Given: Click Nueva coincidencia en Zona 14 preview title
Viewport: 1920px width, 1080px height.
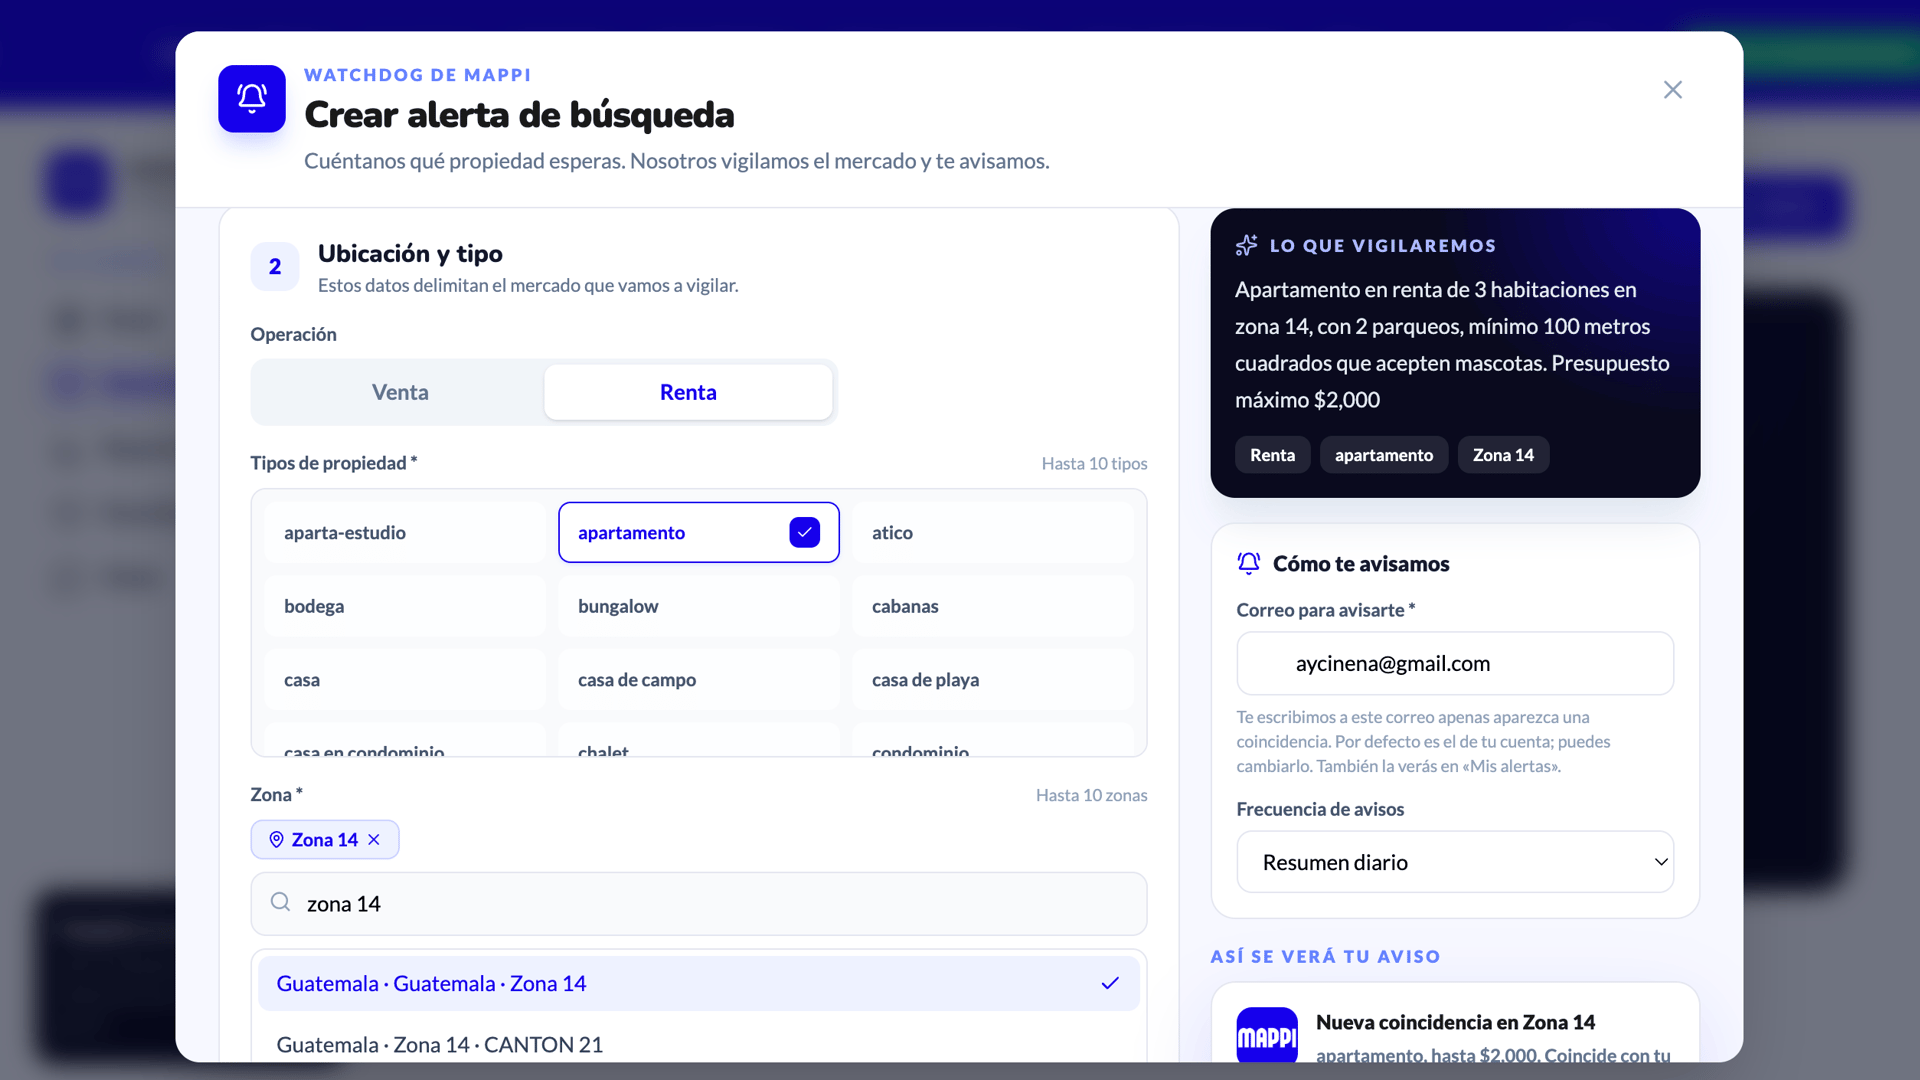Looking at the screenshot, I should click(1454, 1022).
